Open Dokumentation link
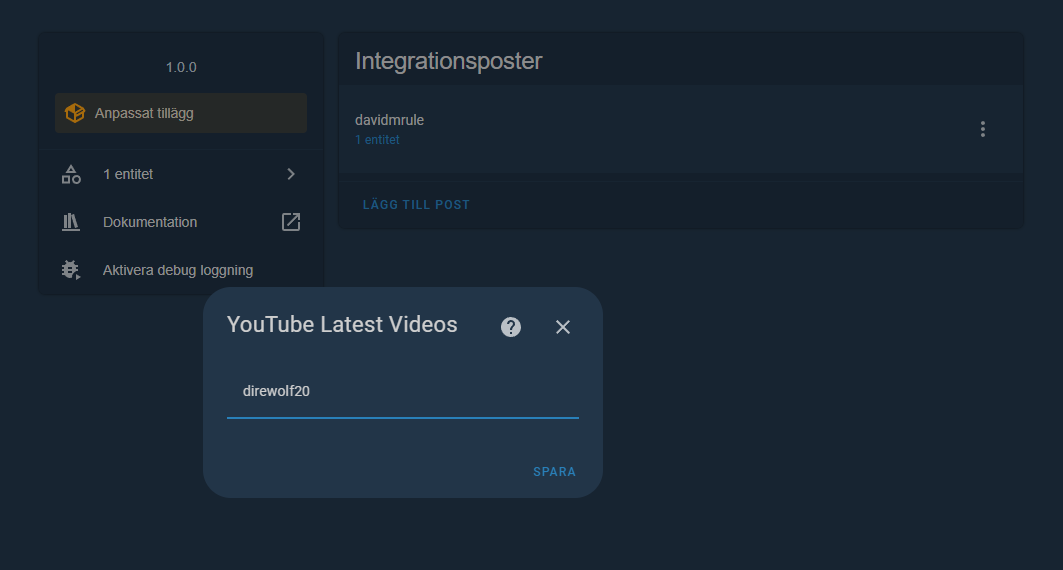Image resolution: width=1063 pixels, height=570 pixels. [x=181, y=222]
